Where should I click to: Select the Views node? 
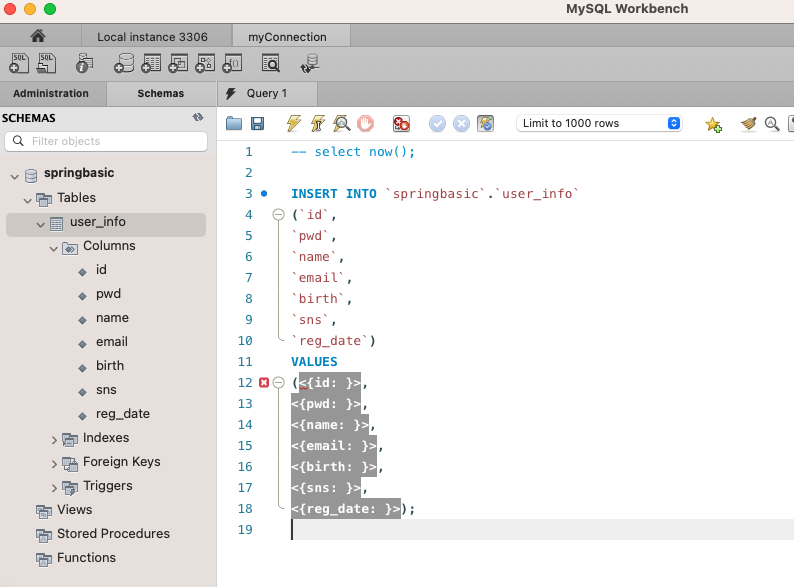[74, 510]
